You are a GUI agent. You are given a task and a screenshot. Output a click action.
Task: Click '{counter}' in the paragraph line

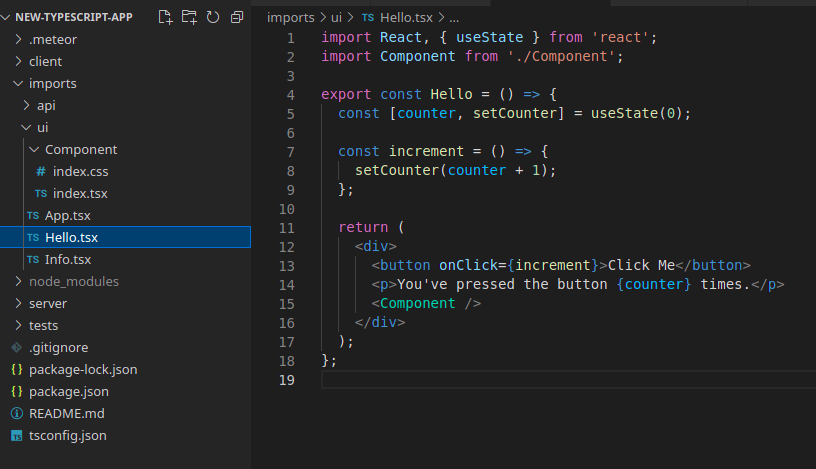coord(654,284)
